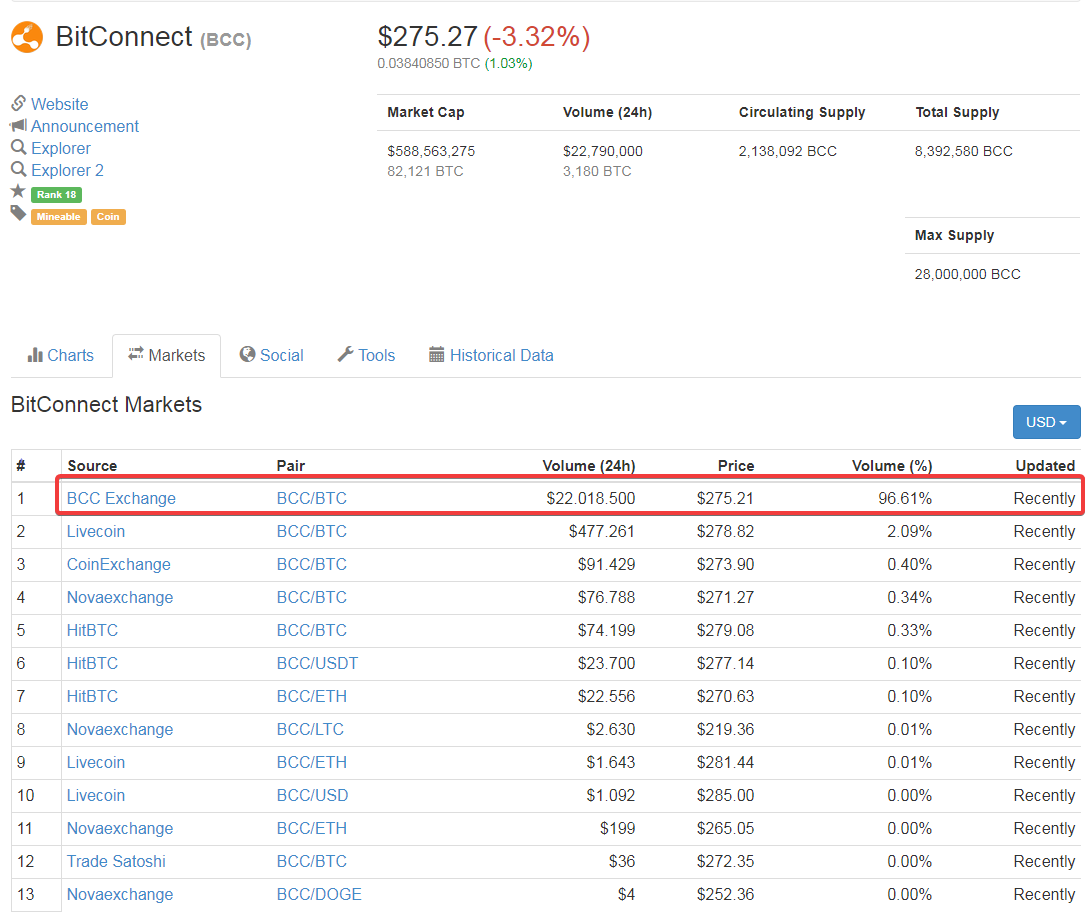Image resolution: width=1091 pixels, height=919 pixels.
Task: Open Novaexchange source in row 4
Action: [x=120, y=598]
